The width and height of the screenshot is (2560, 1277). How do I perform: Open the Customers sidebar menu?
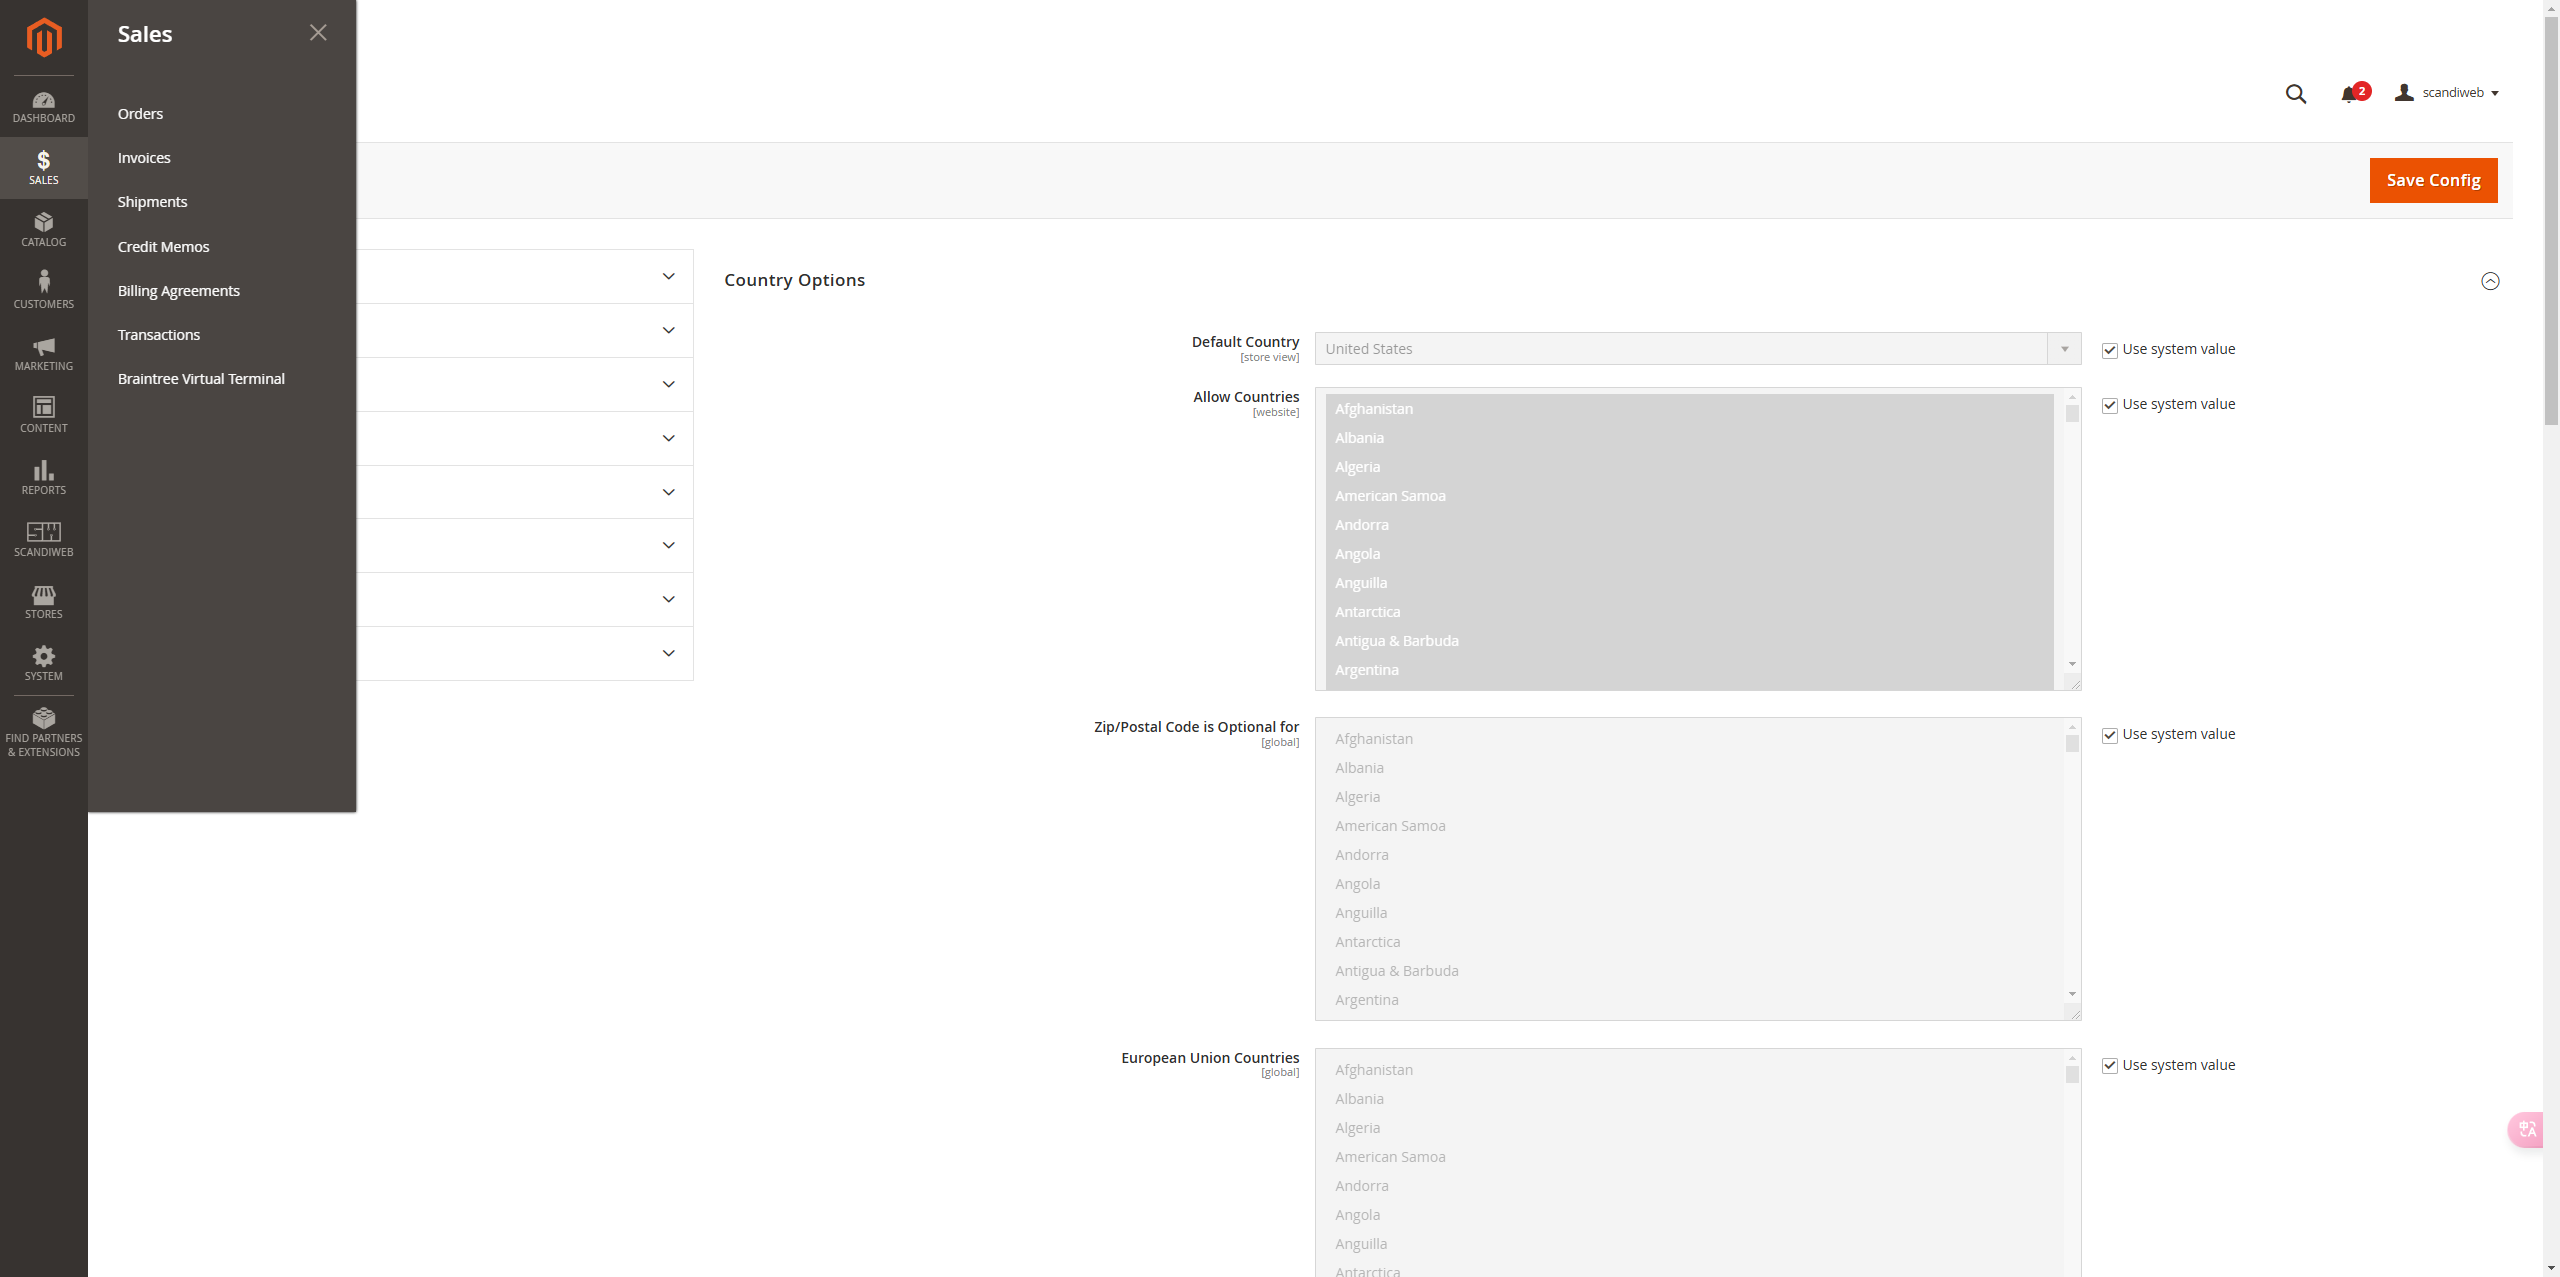click(x=43, y=290)
